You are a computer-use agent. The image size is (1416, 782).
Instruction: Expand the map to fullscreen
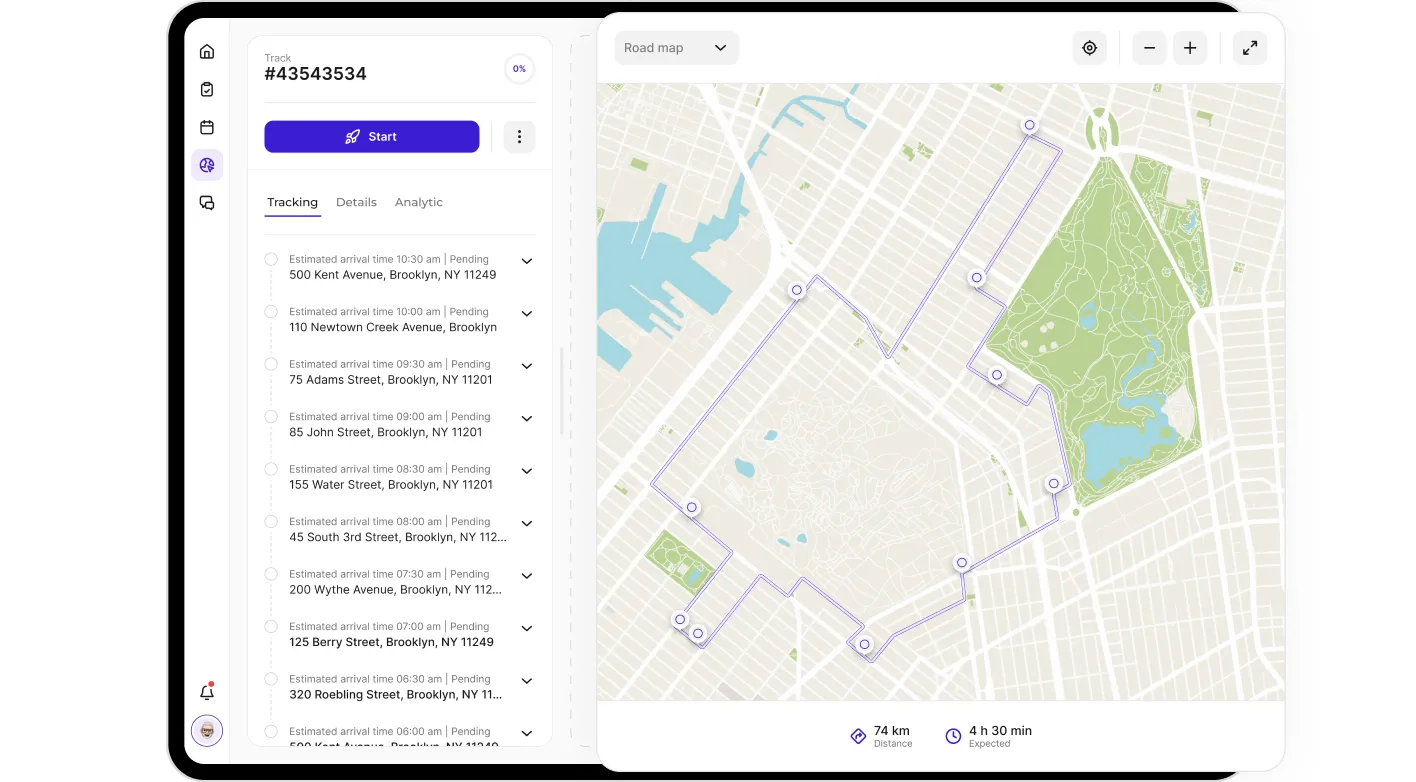[1250, 48]
